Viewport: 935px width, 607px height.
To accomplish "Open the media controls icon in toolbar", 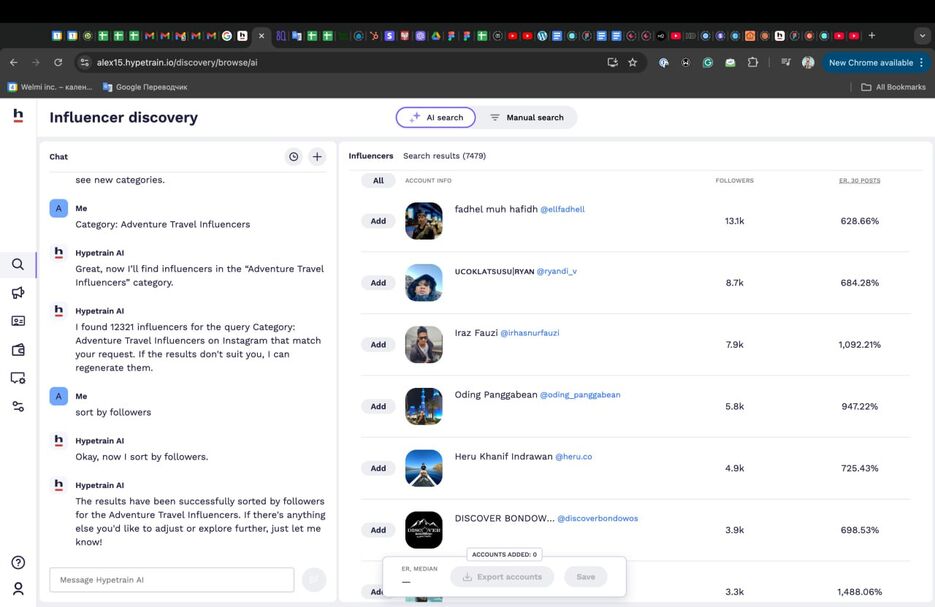I will pos(786,63).
